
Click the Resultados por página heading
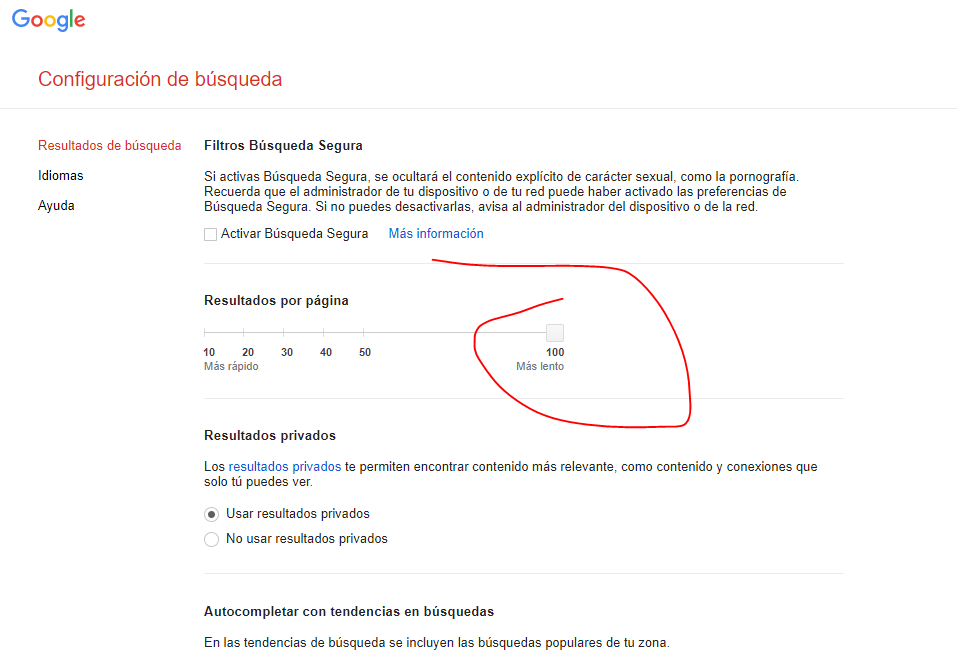tap(276, 300)
